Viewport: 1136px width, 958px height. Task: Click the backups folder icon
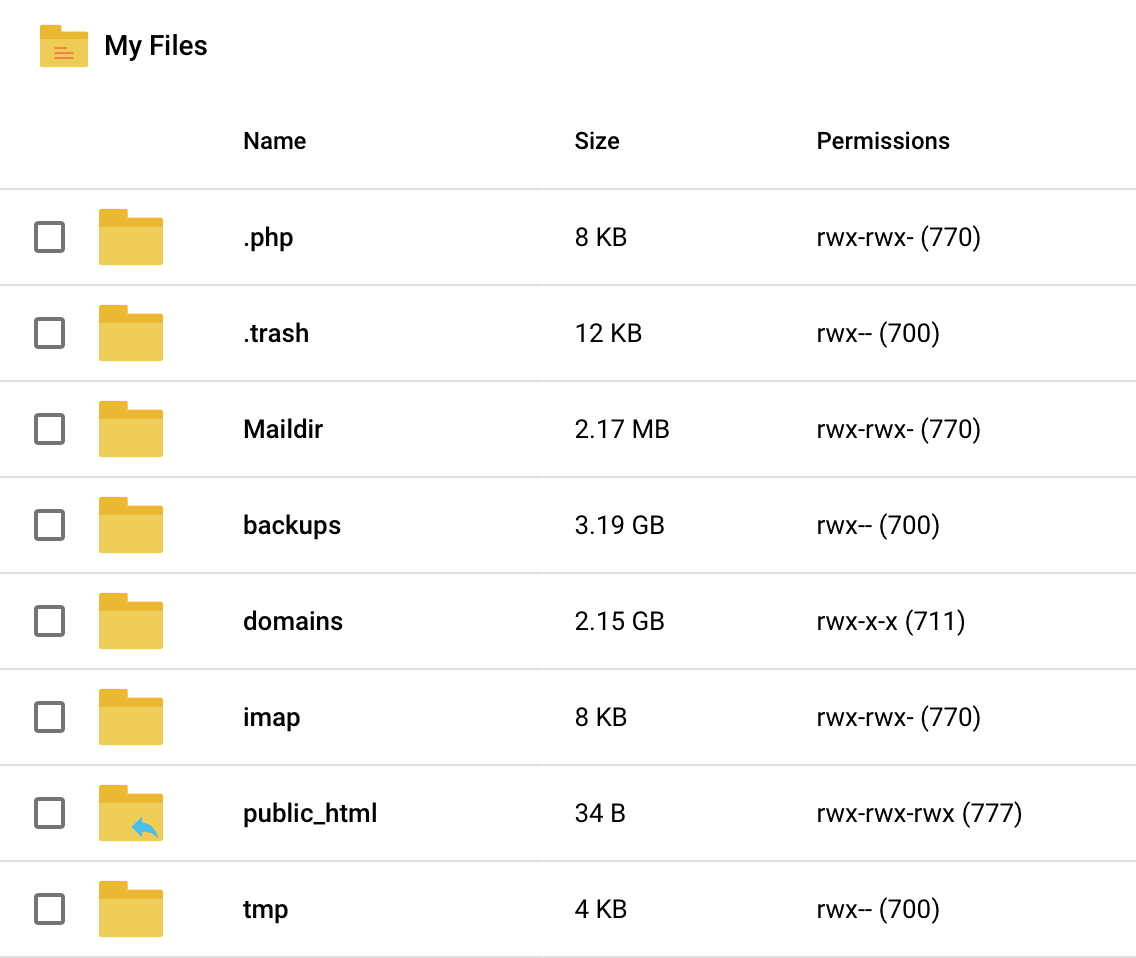(130, 525)
